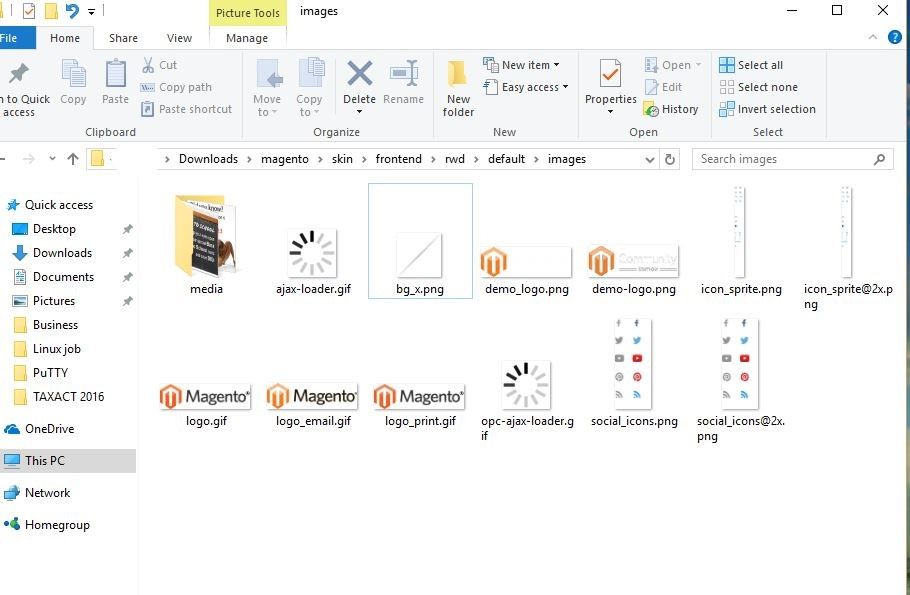Expand the New item dropdown

pyautogui.click(x=556, y=65)
